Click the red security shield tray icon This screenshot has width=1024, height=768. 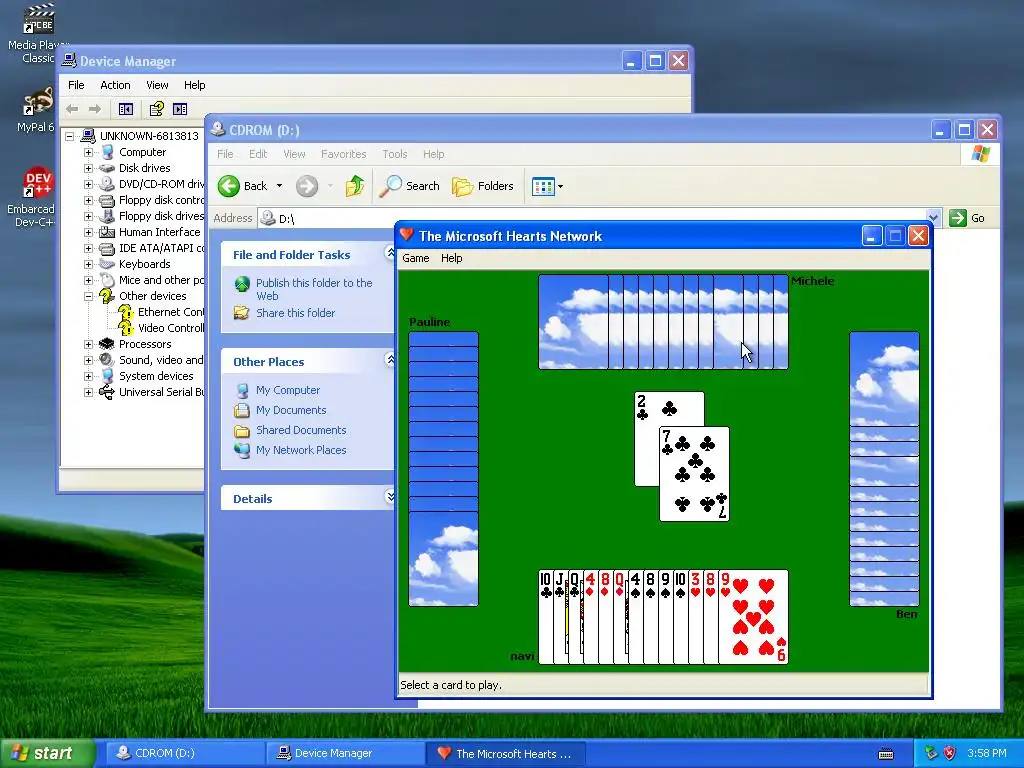(950, 754)
